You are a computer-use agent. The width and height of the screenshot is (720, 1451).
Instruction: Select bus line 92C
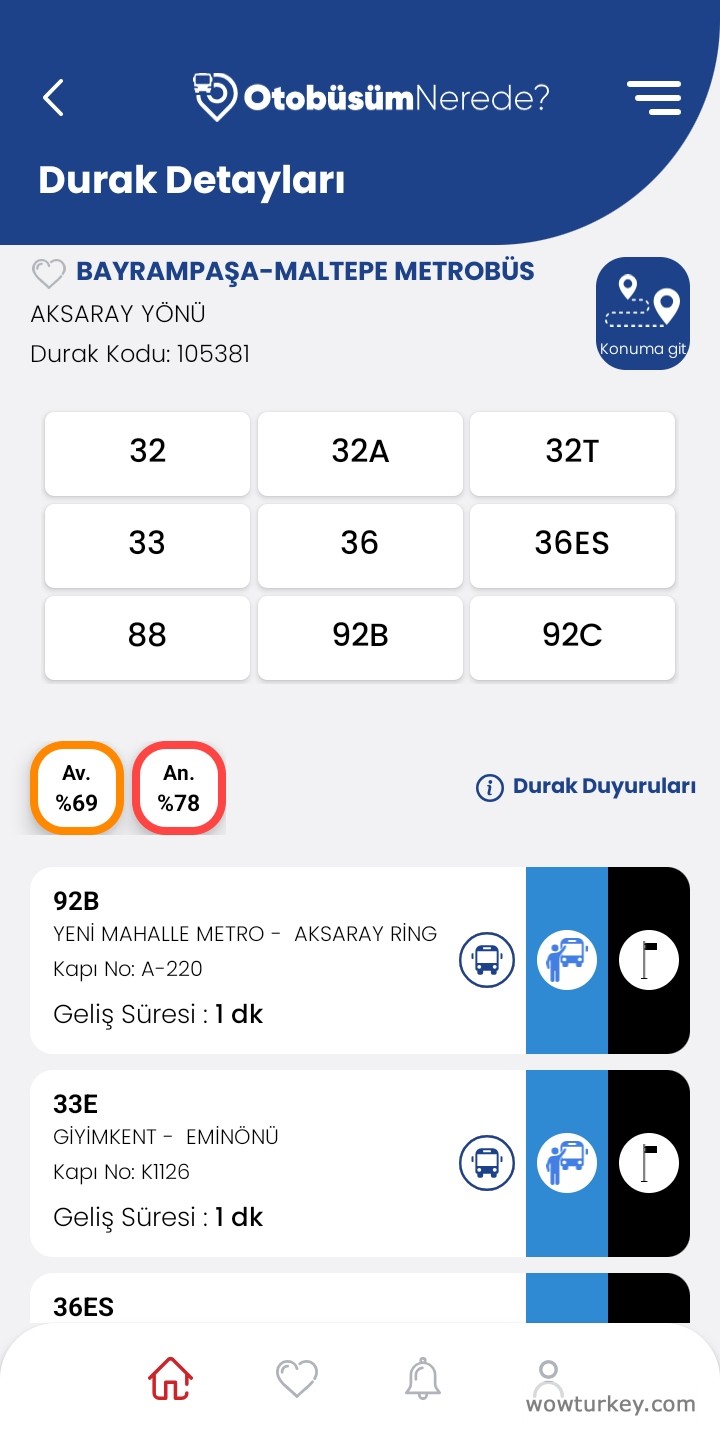[572, 637]
